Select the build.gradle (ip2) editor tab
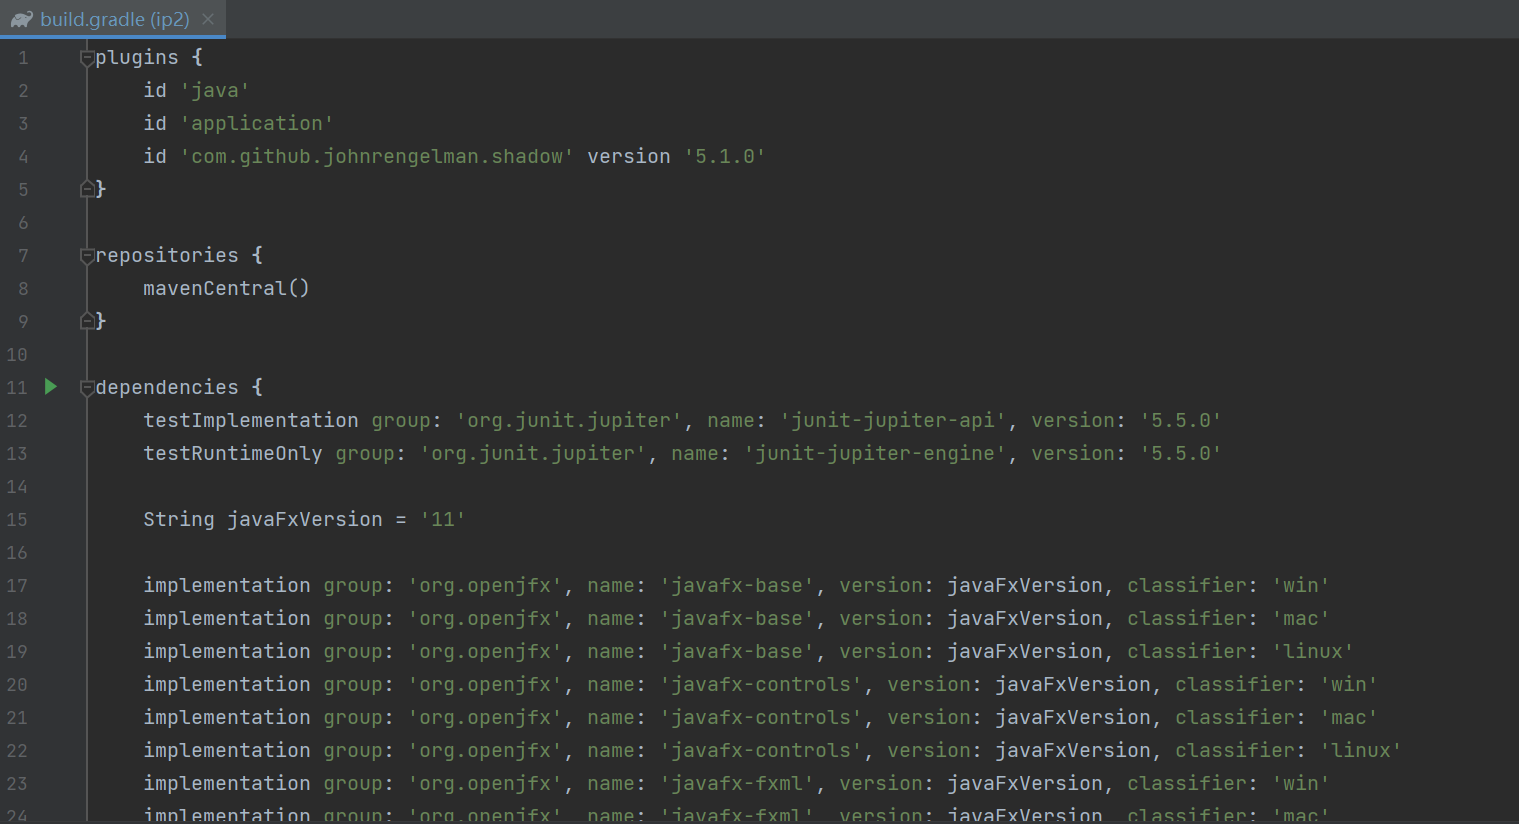1519x824 pixels. pos(110,18)
